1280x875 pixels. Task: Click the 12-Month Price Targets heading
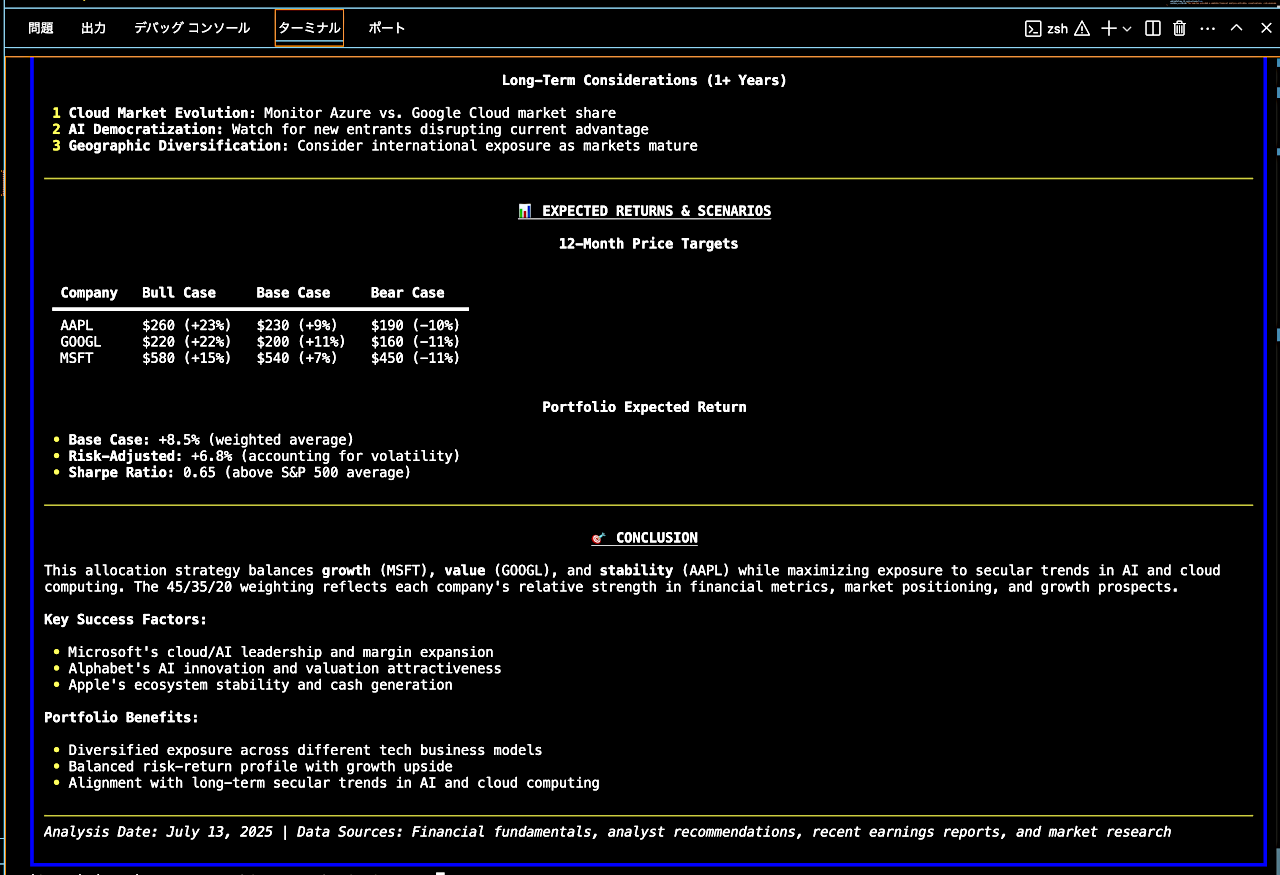click(x=648, y=243)
